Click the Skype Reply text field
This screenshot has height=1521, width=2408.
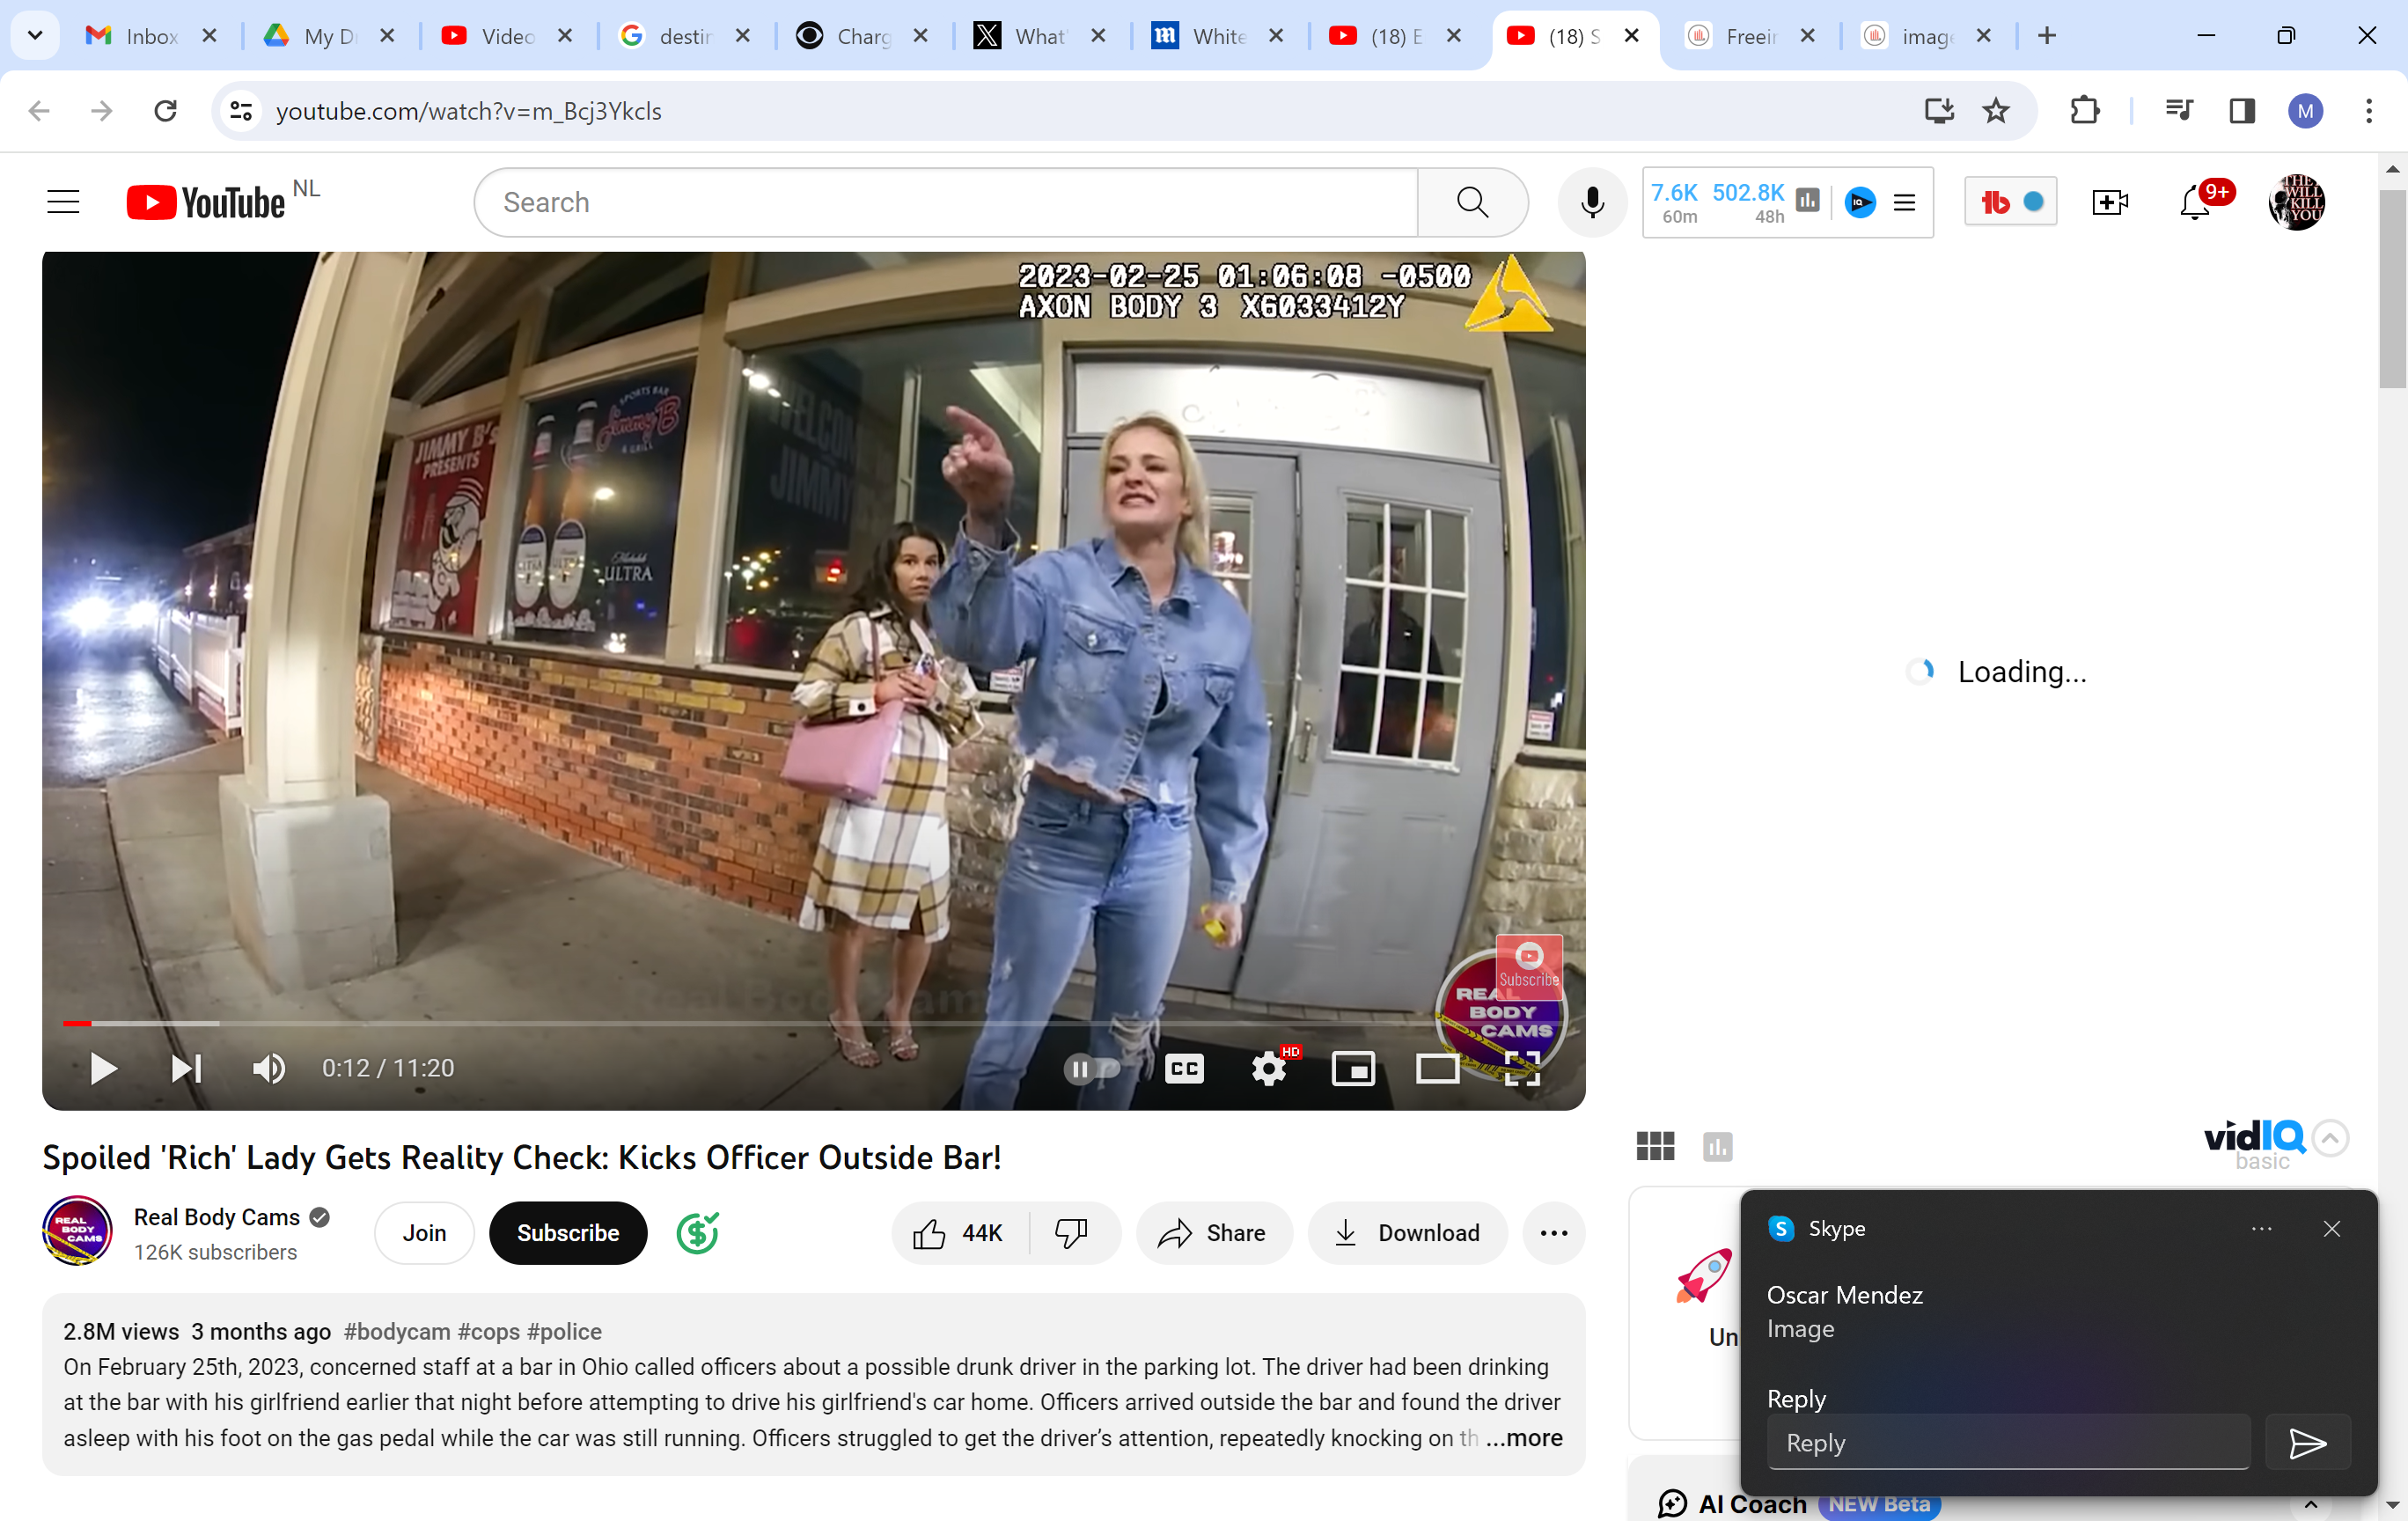pyautogui.click(x=2008, y=1442)
